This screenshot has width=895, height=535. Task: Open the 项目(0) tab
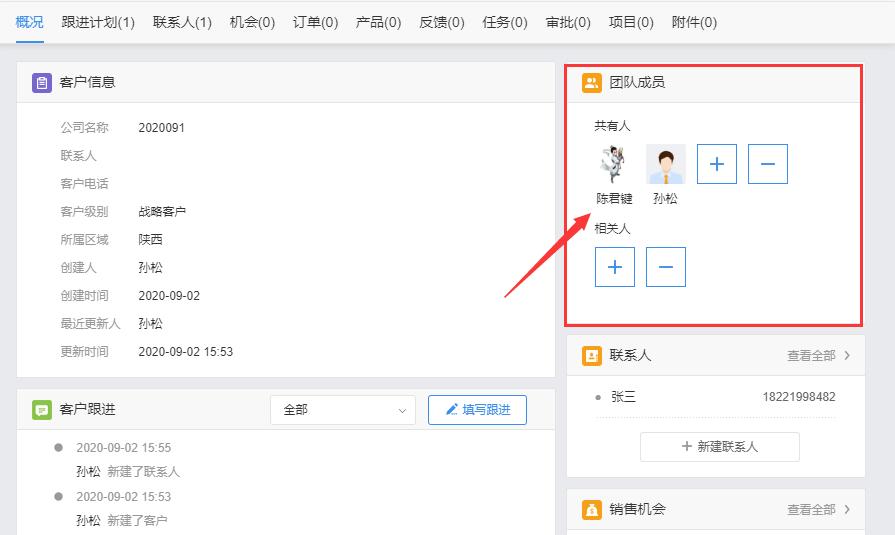[631, 22]
